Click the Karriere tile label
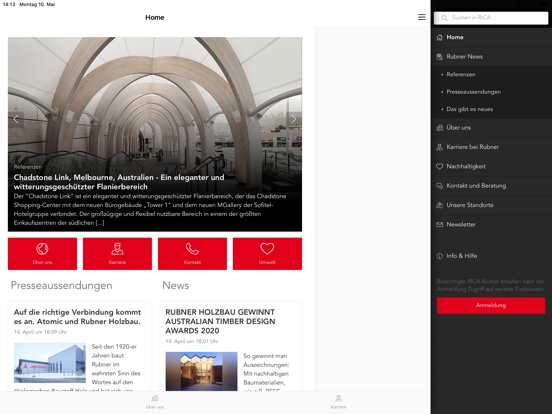The height and width of the screenshot is (414, 552). [117, 262]
